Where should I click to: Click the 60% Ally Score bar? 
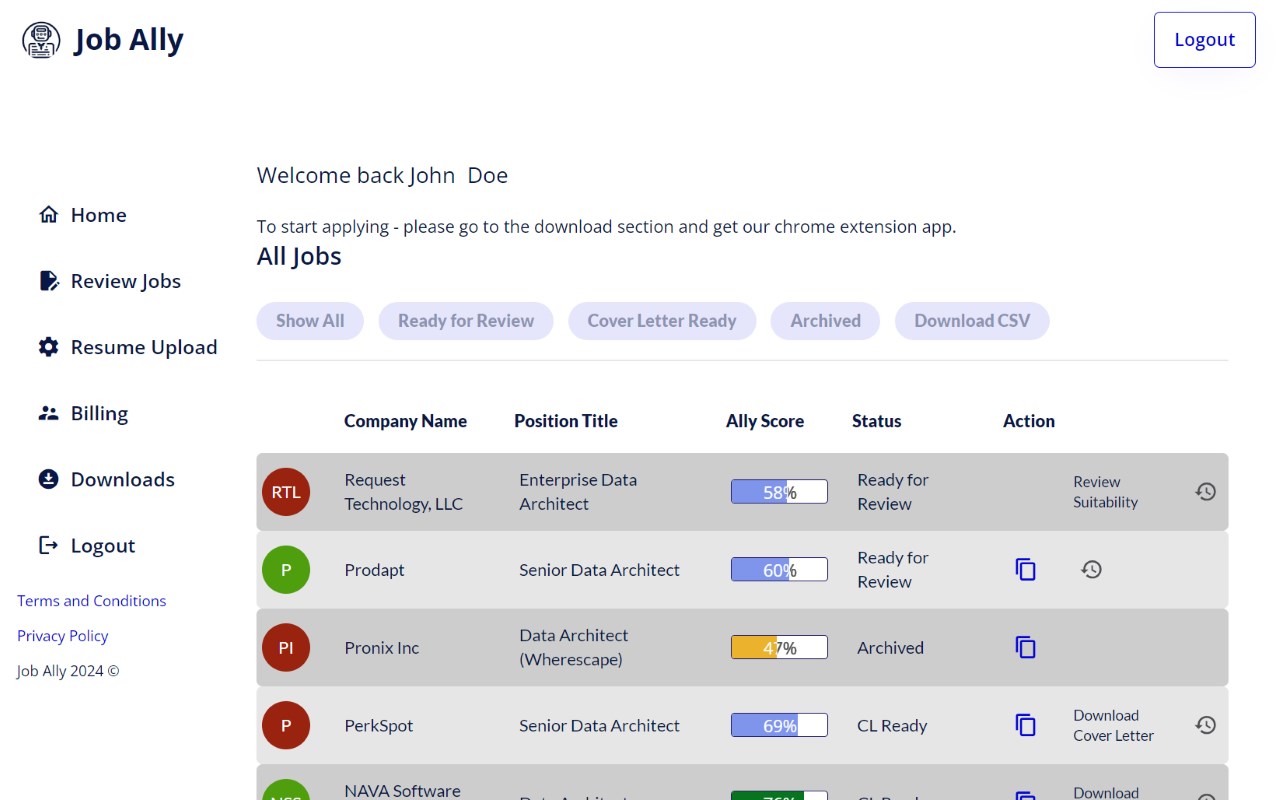pyautogui.click(x=779, y=570)
